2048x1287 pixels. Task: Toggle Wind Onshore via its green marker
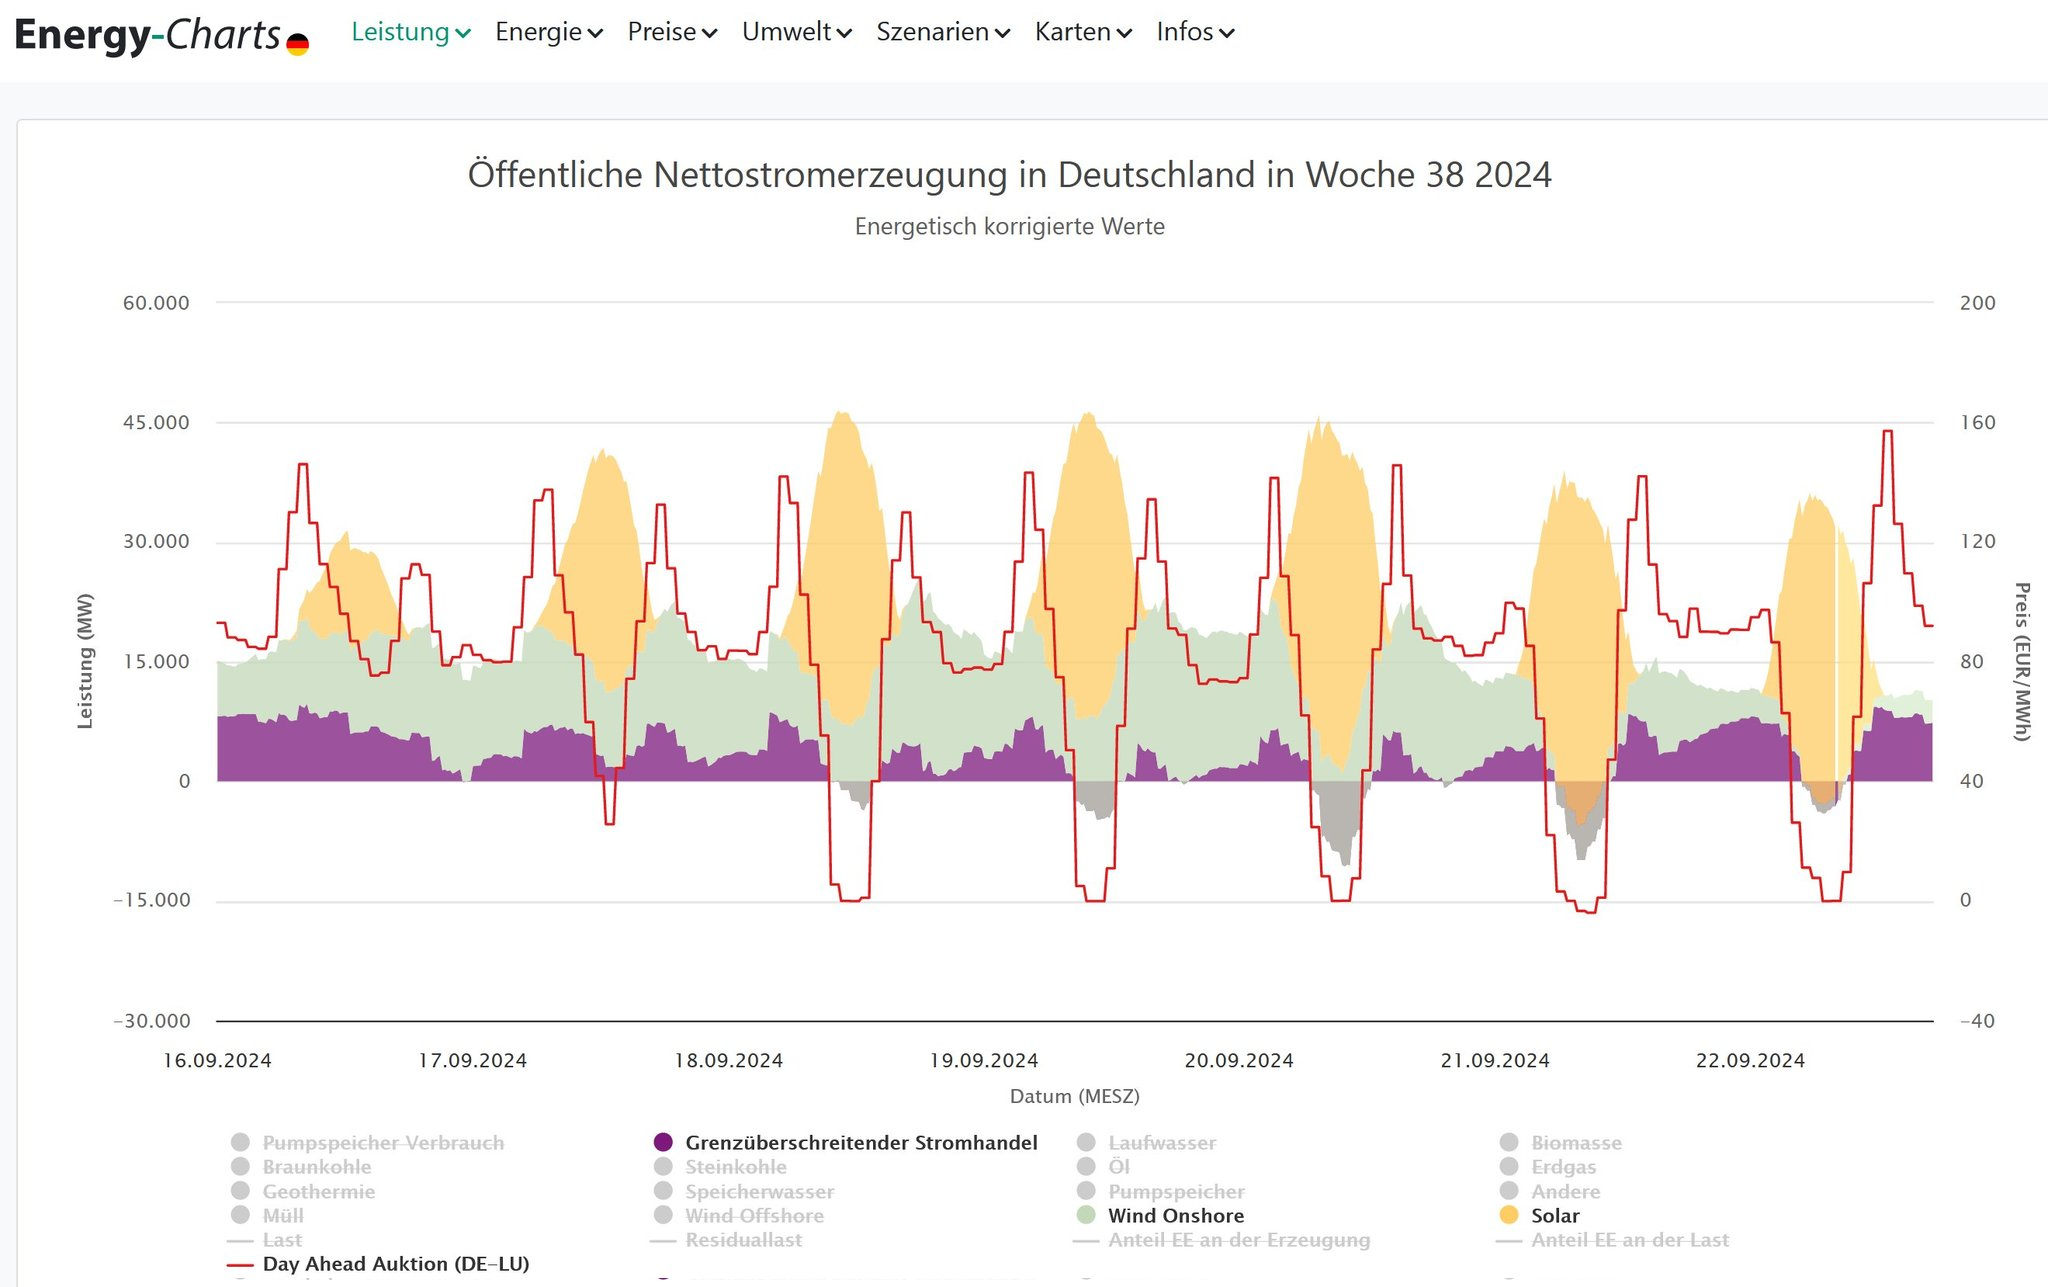(x=1086, y=1215)
